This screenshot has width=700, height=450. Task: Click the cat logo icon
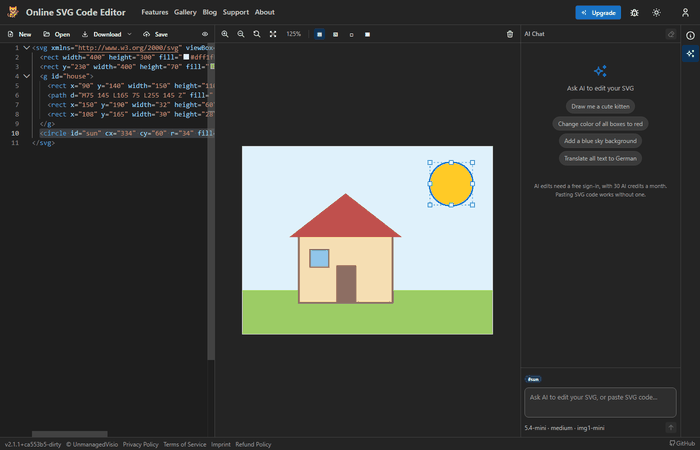[x=13, y=12]
